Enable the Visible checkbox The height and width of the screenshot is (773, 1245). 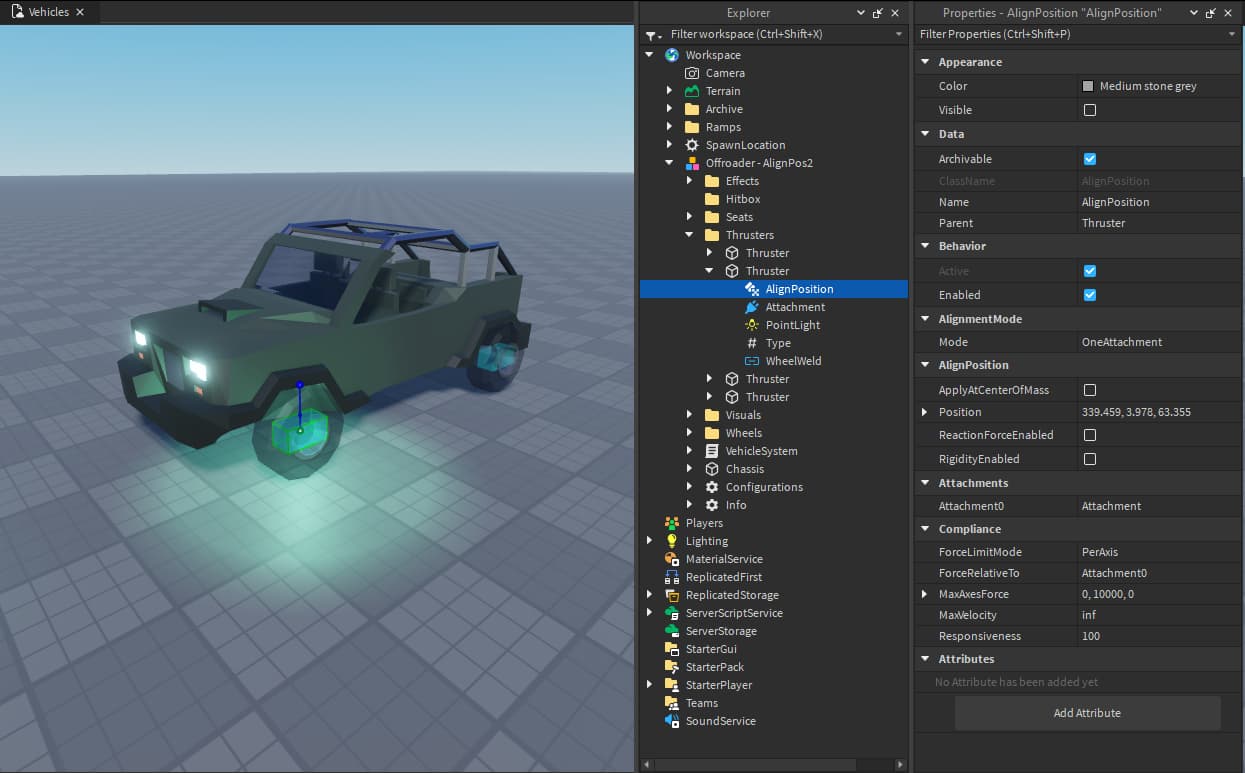(1090, 110)
